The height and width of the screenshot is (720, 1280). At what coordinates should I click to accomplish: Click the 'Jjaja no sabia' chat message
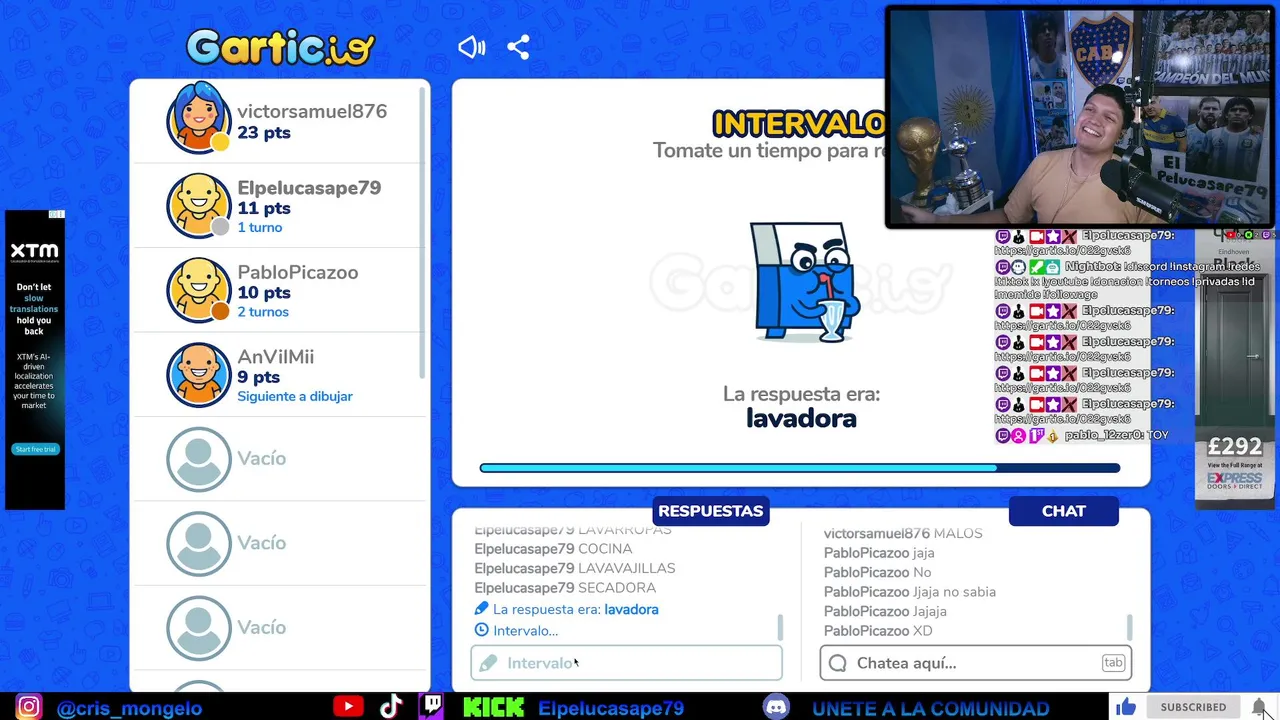910,592
